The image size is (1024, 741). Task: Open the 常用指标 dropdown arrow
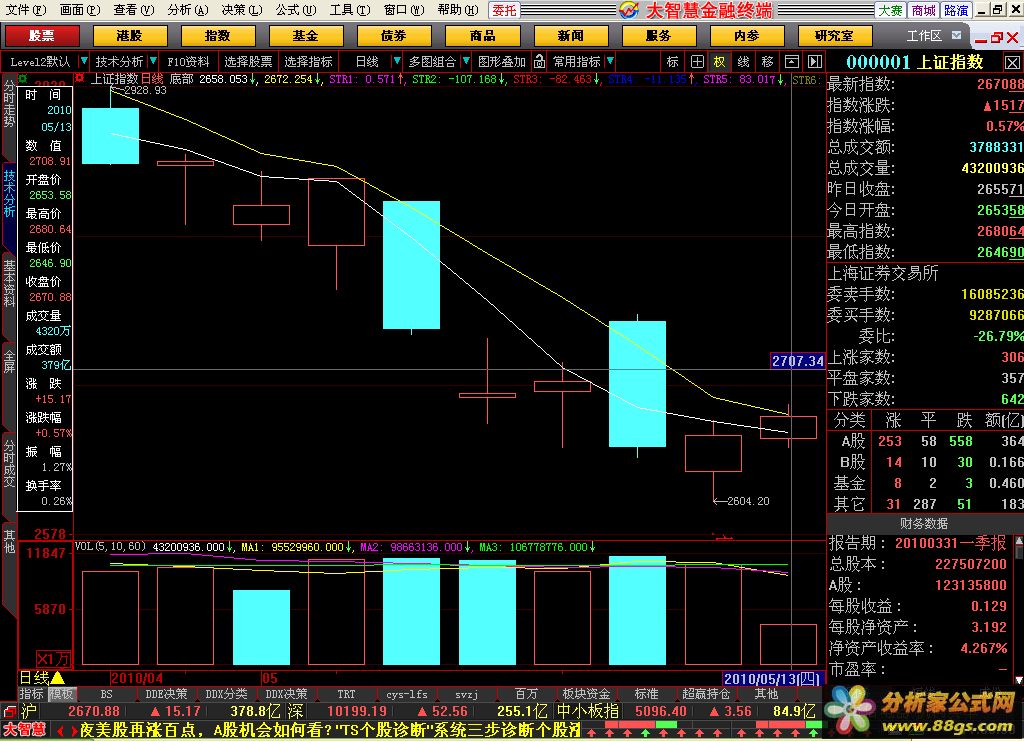coord(610,61)
